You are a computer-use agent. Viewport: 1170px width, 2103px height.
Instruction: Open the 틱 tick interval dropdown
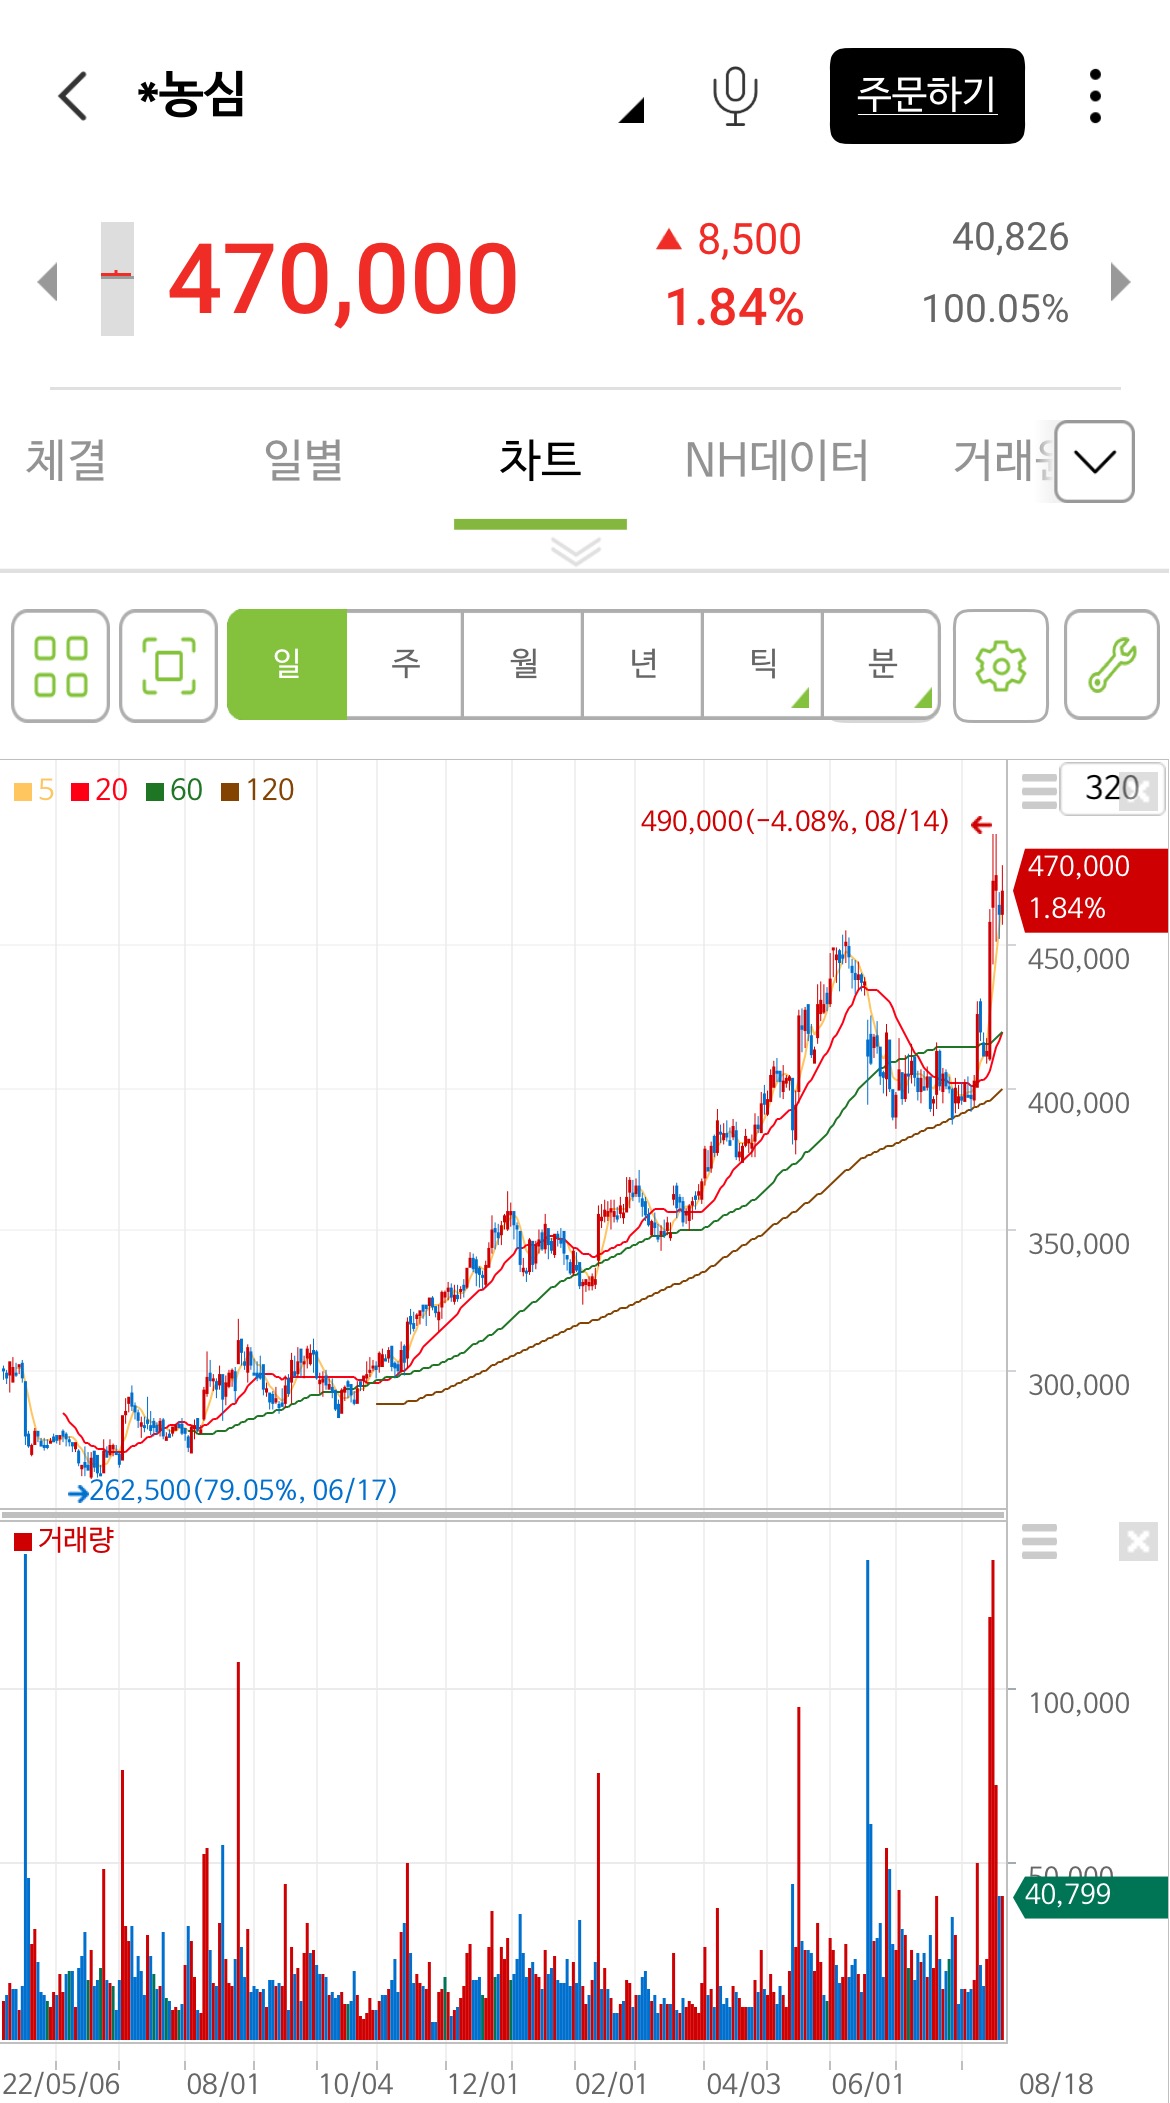point(763,664)
